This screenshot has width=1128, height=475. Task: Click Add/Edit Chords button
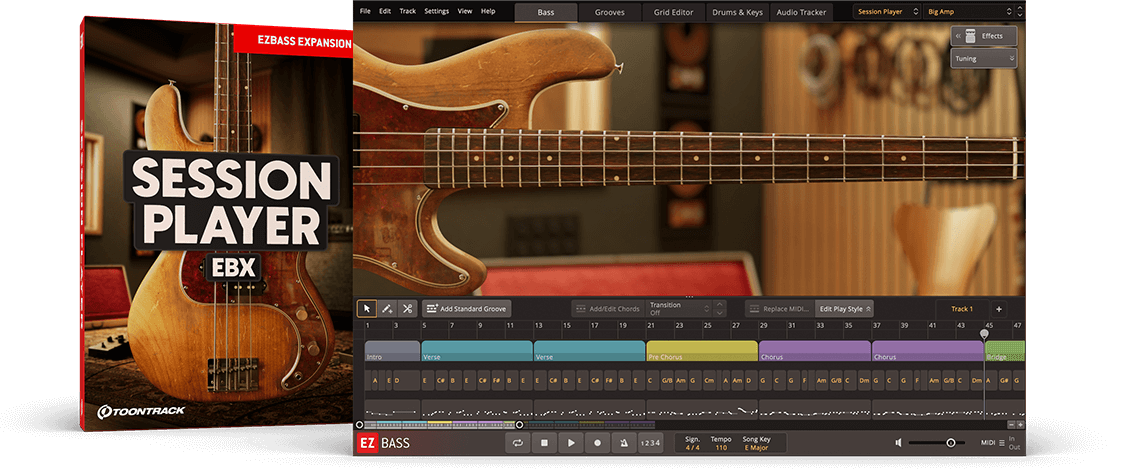[607, 309]
